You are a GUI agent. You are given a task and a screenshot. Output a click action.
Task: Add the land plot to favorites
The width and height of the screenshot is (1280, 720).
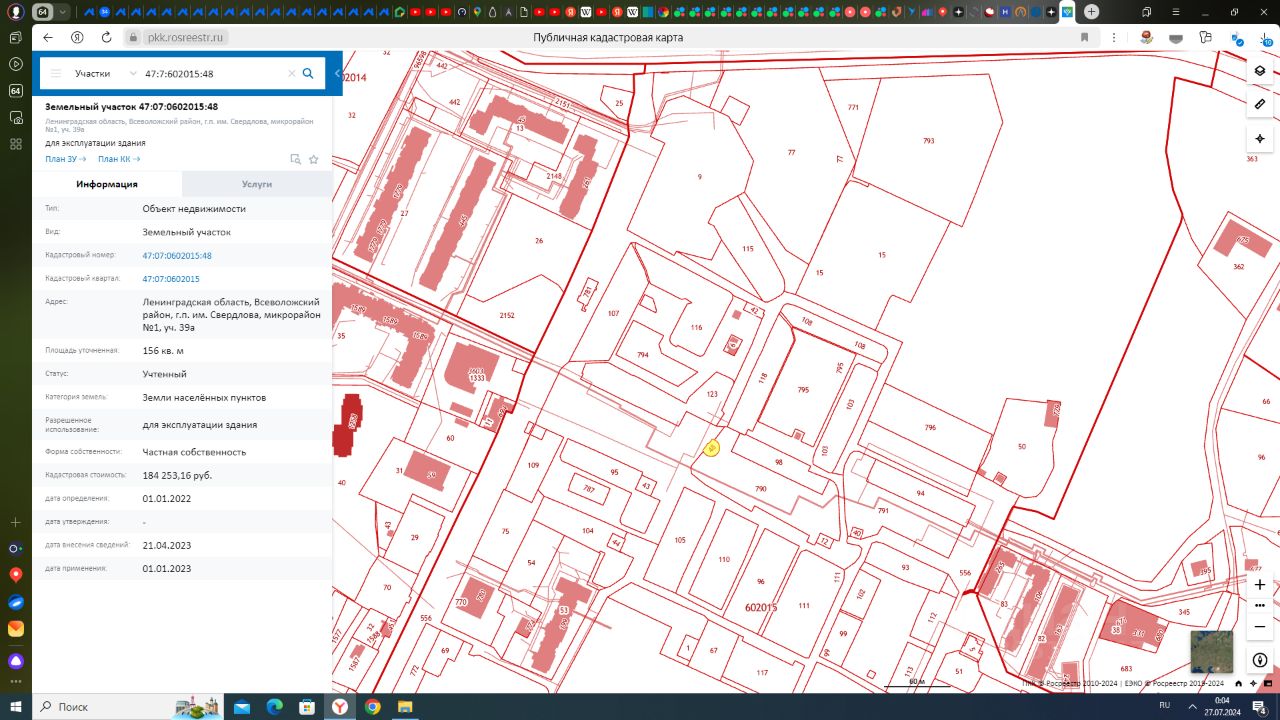tap(314, 159)
